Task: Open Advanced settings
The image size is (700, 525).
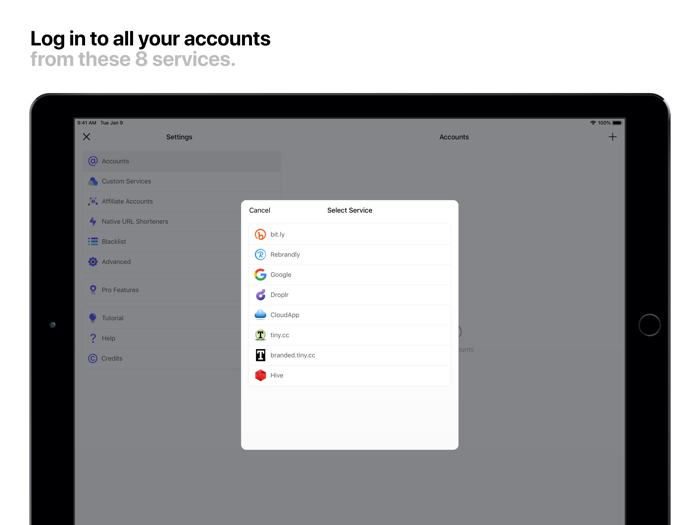Action: click(x=162, y=262)
